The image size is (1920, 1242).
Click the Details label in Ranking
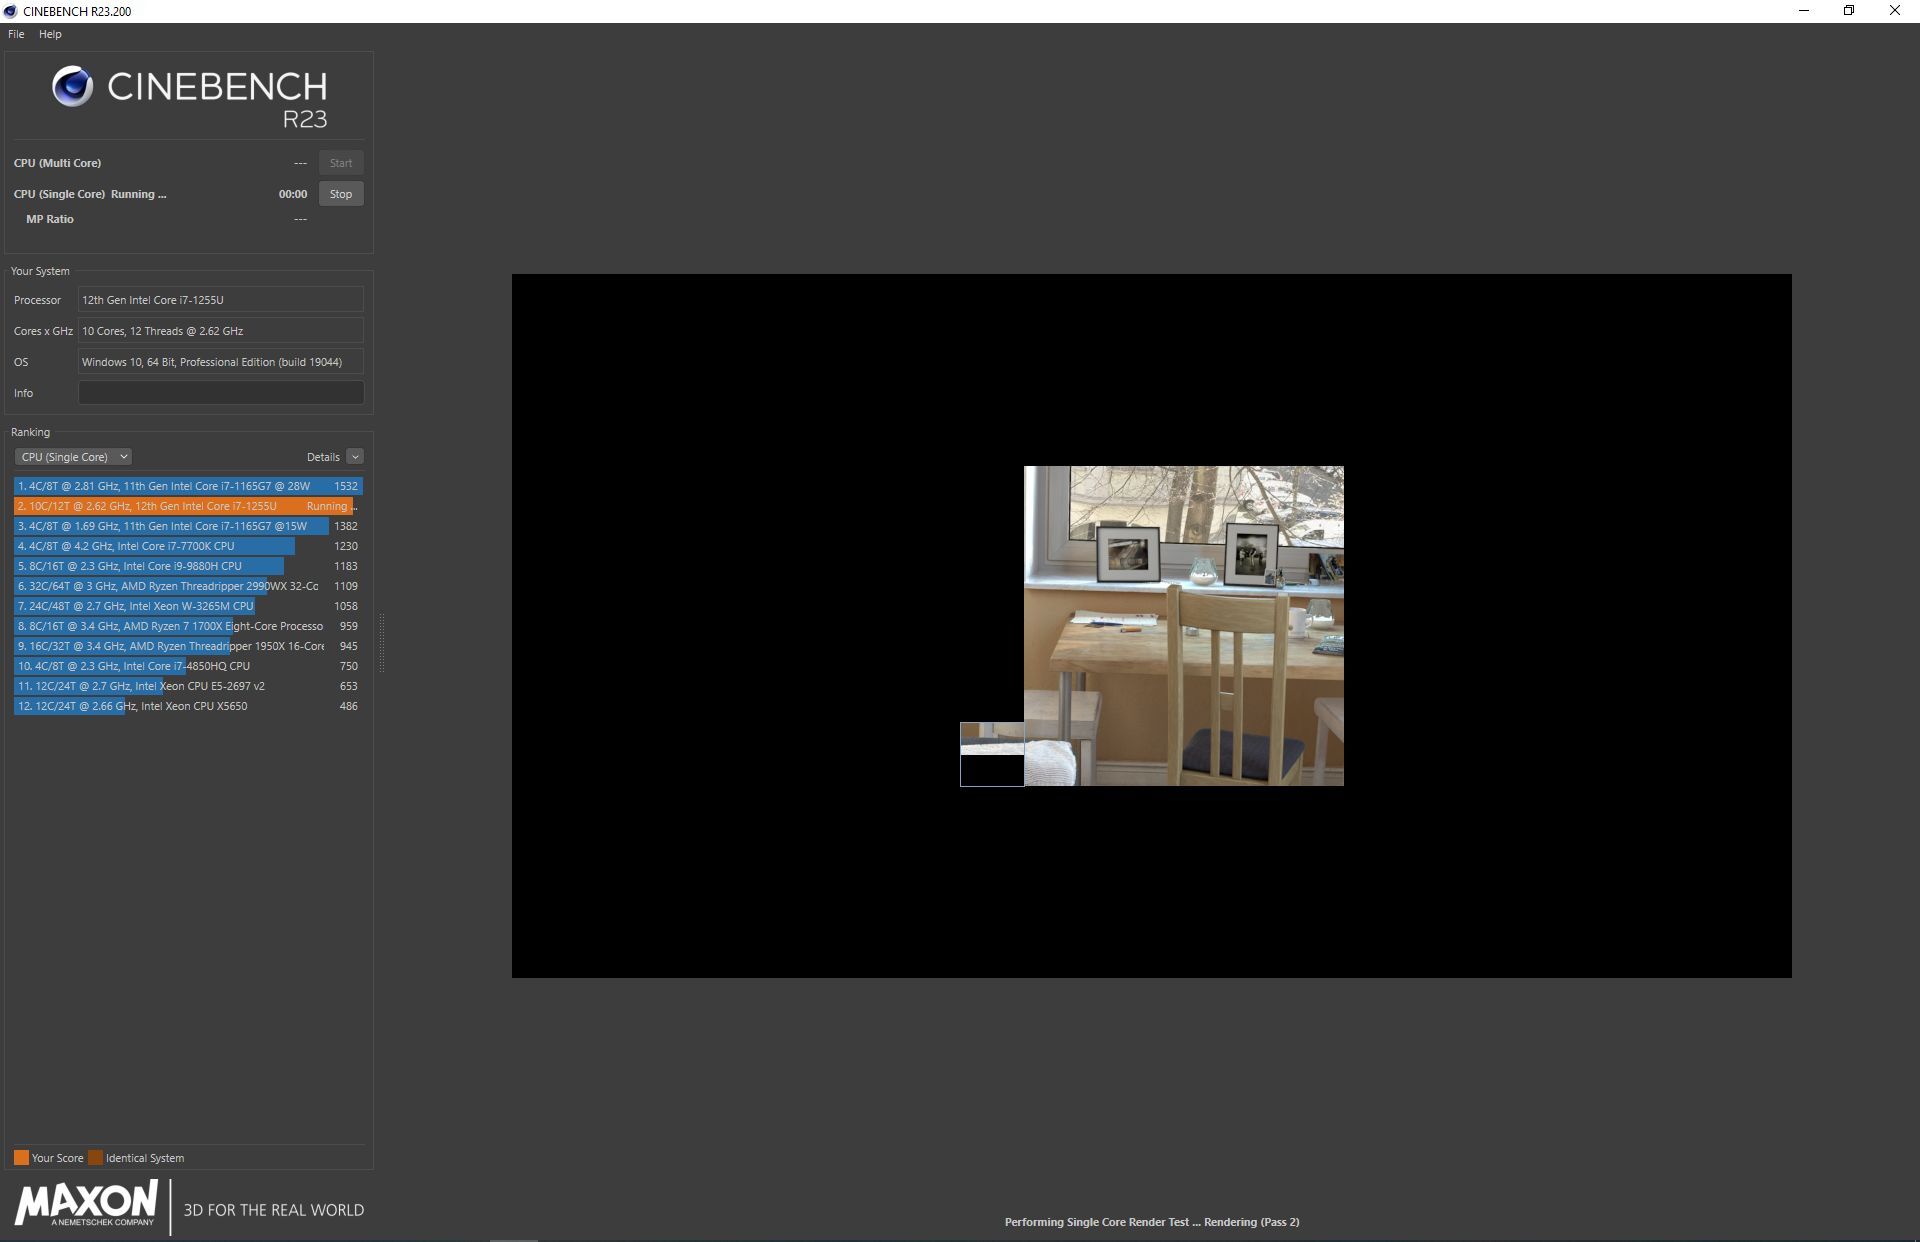point(323,457)
